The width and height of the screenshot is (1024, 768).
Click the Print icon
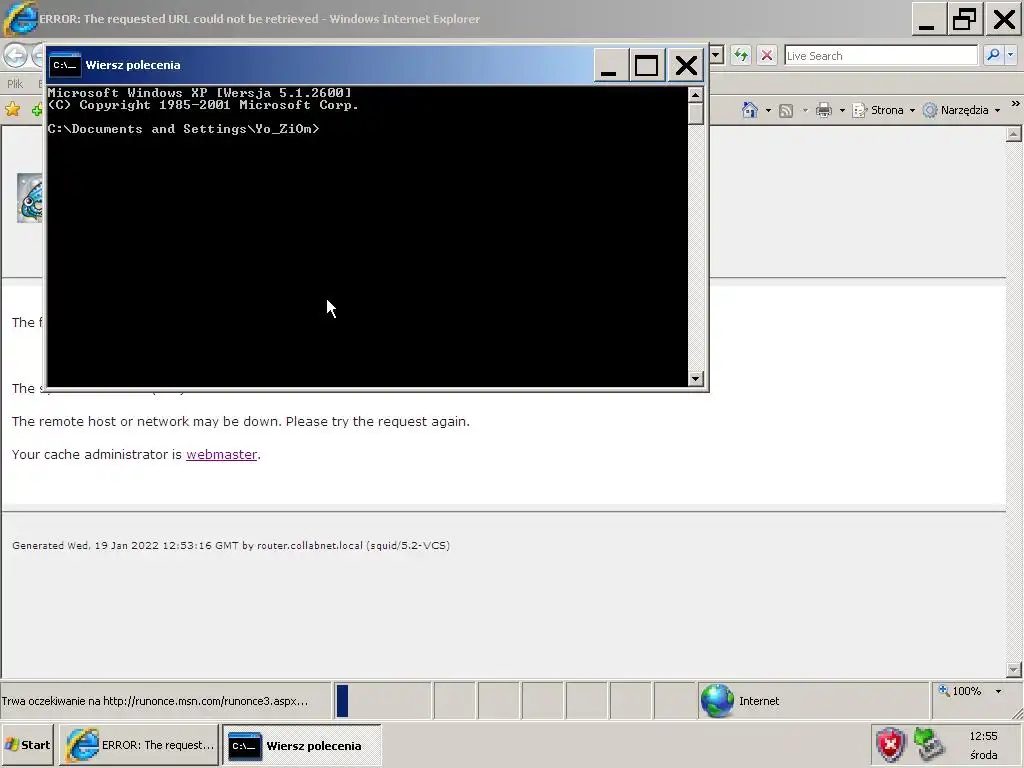click(824, 110)
